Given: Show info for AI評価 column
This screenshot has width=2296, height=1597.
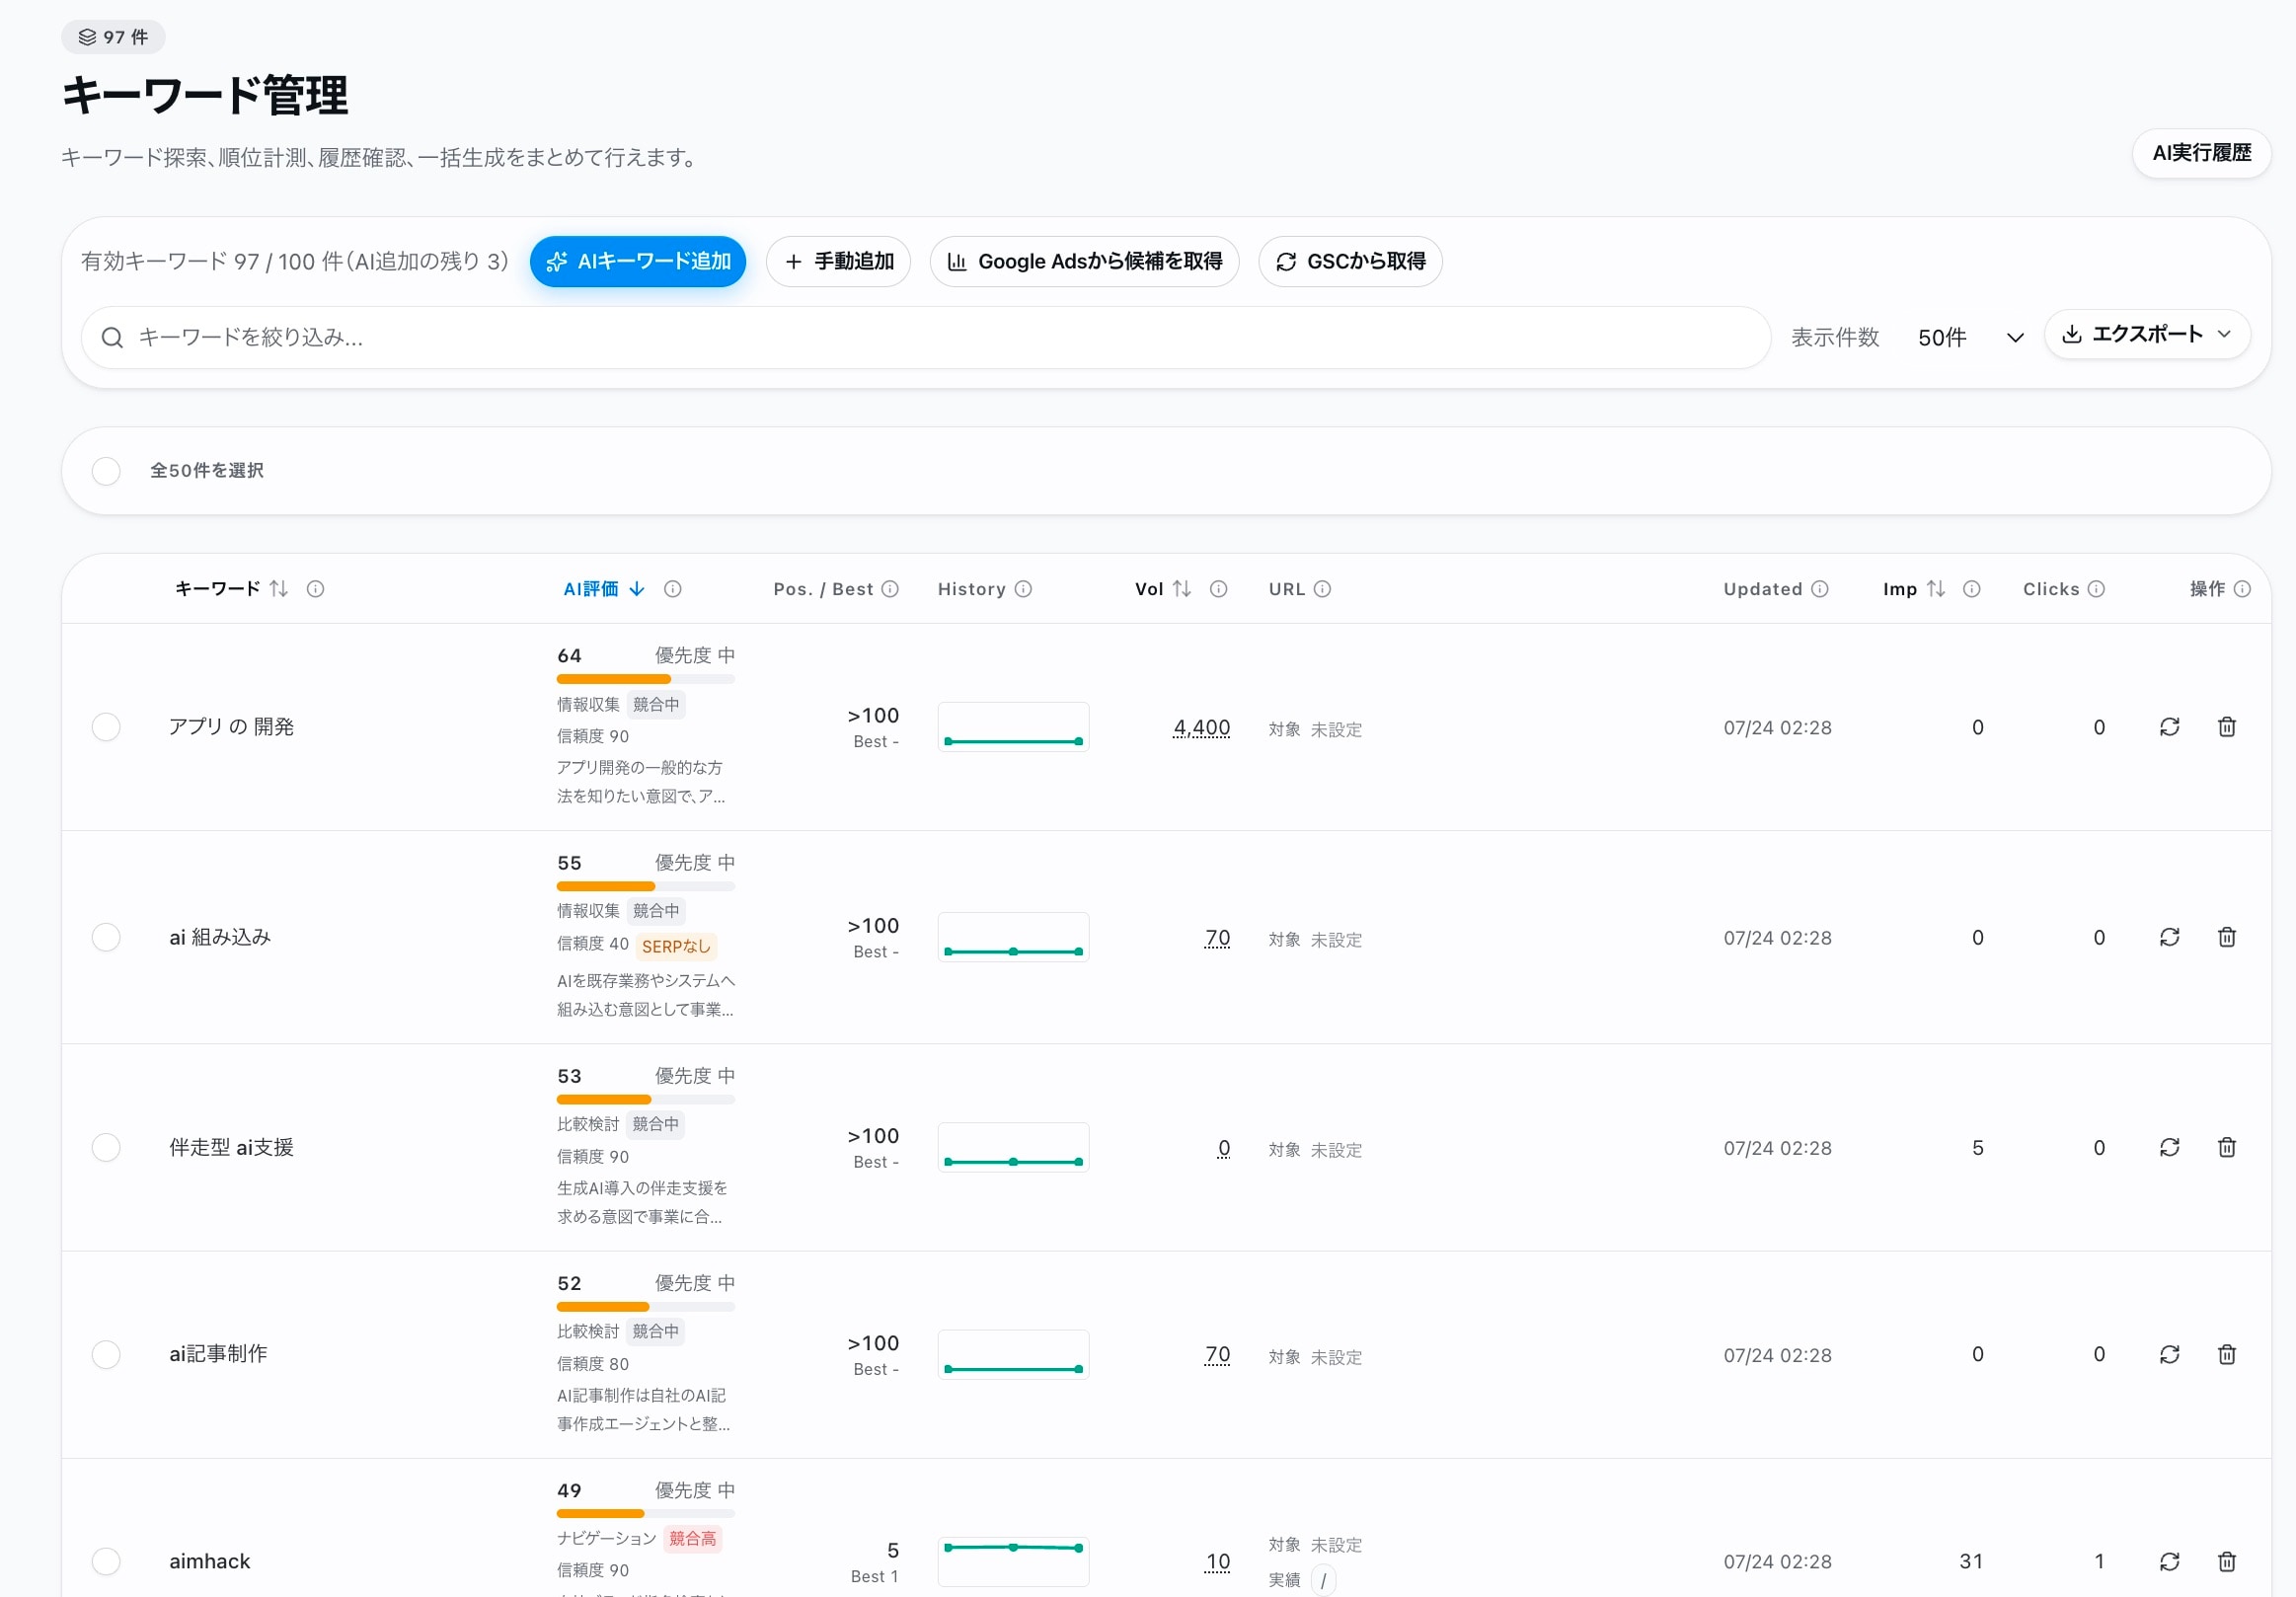Looking at the screenshot, I should pos(673,589).
